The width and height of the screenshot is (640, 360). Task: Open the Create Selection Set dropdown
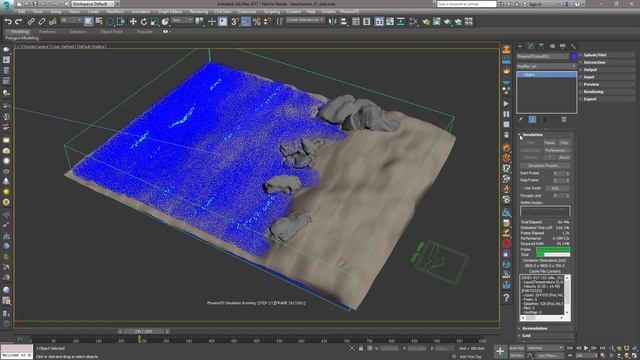[x=305, y=20]
